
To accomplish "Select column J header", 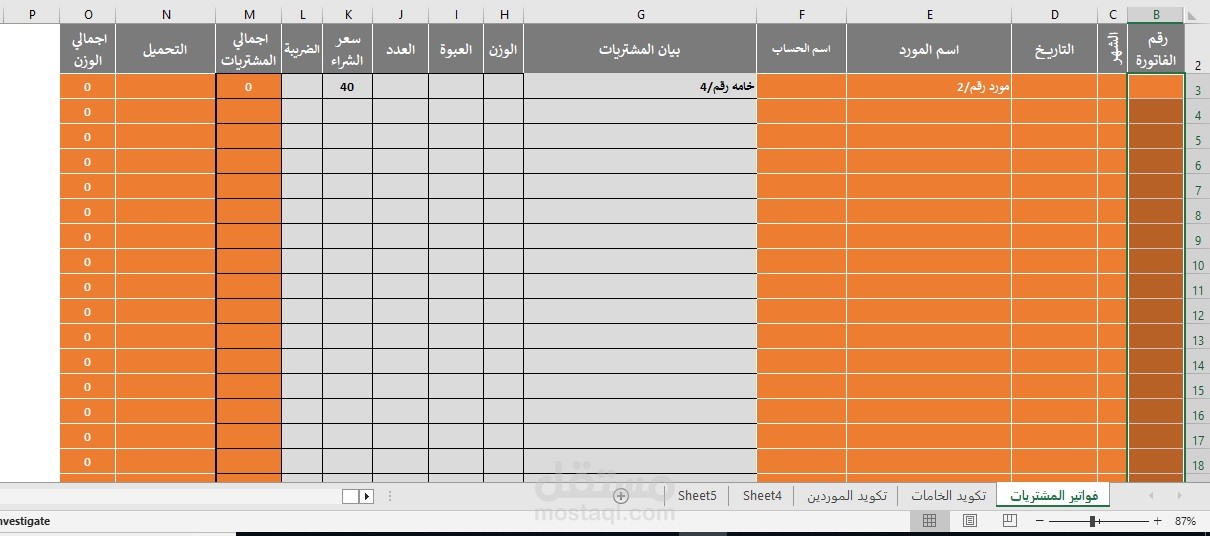I will coord(400,15).
